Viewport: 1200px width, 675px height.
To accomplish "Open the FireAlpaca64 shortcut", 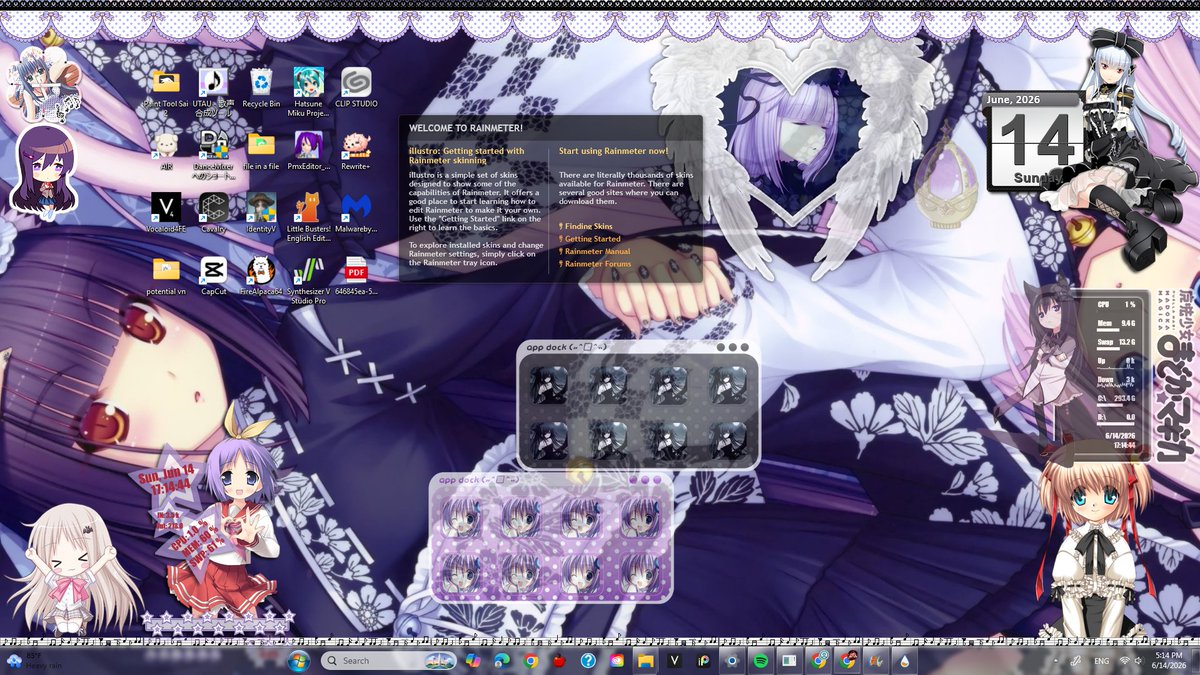I will coord(261,276).
